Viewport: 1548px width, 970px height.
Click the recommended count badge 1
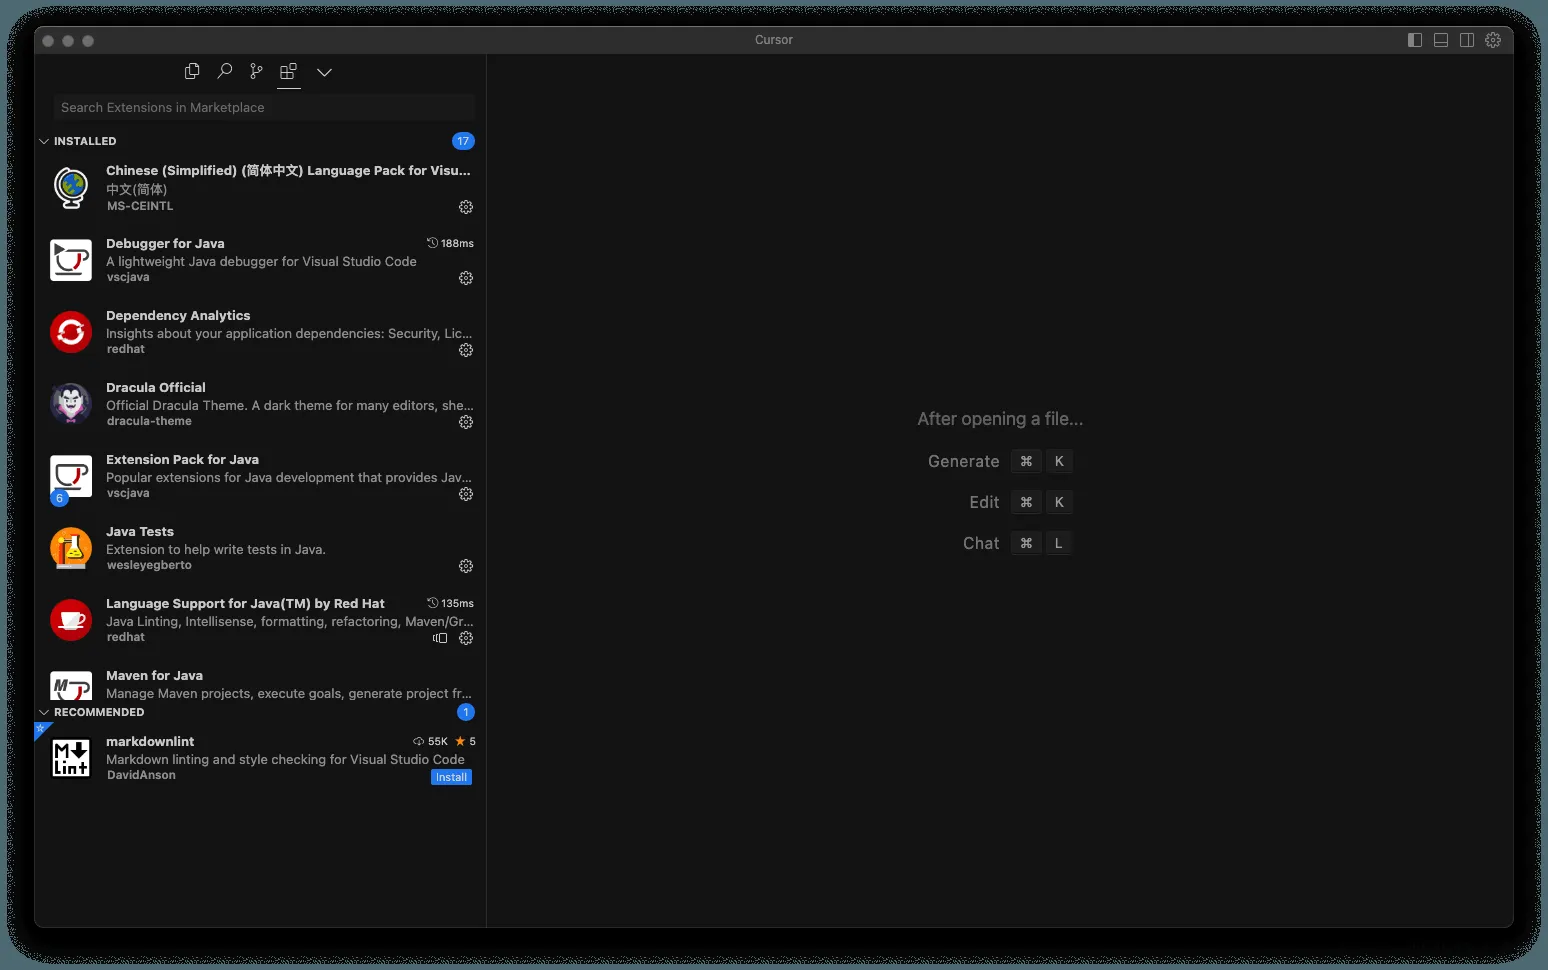pos(466,712)
